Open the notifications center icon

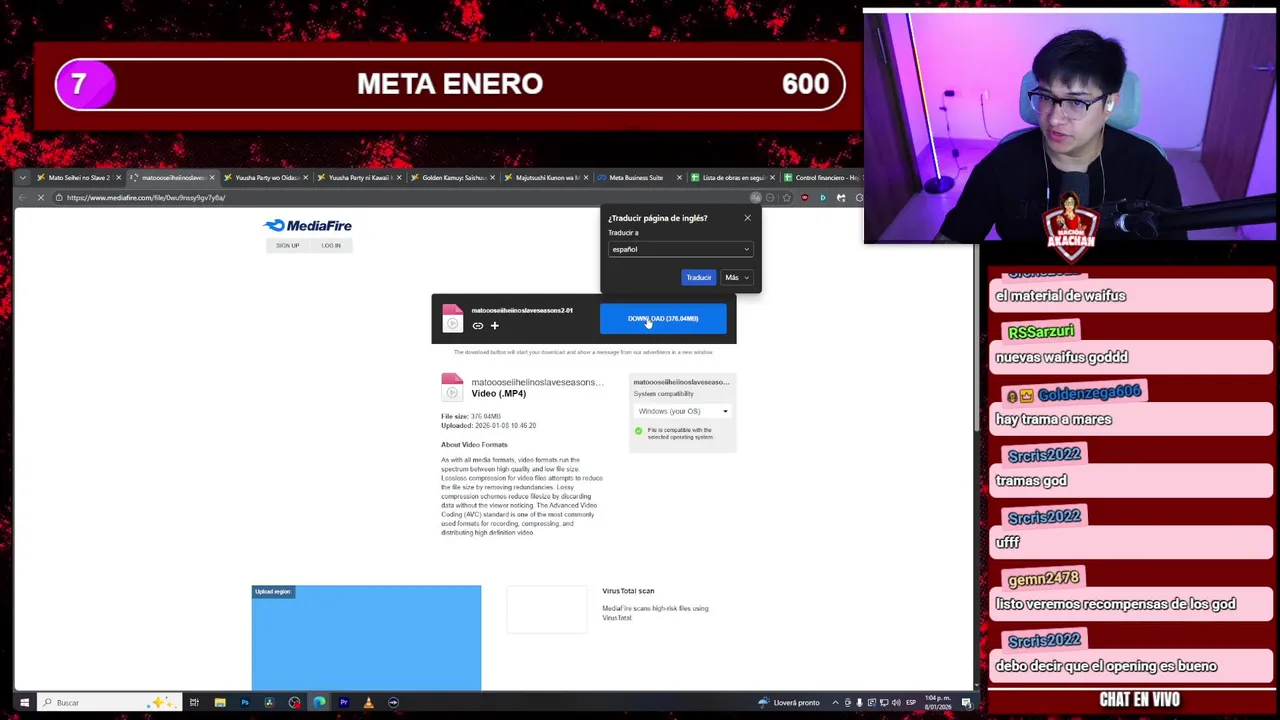tap(967, 703)
